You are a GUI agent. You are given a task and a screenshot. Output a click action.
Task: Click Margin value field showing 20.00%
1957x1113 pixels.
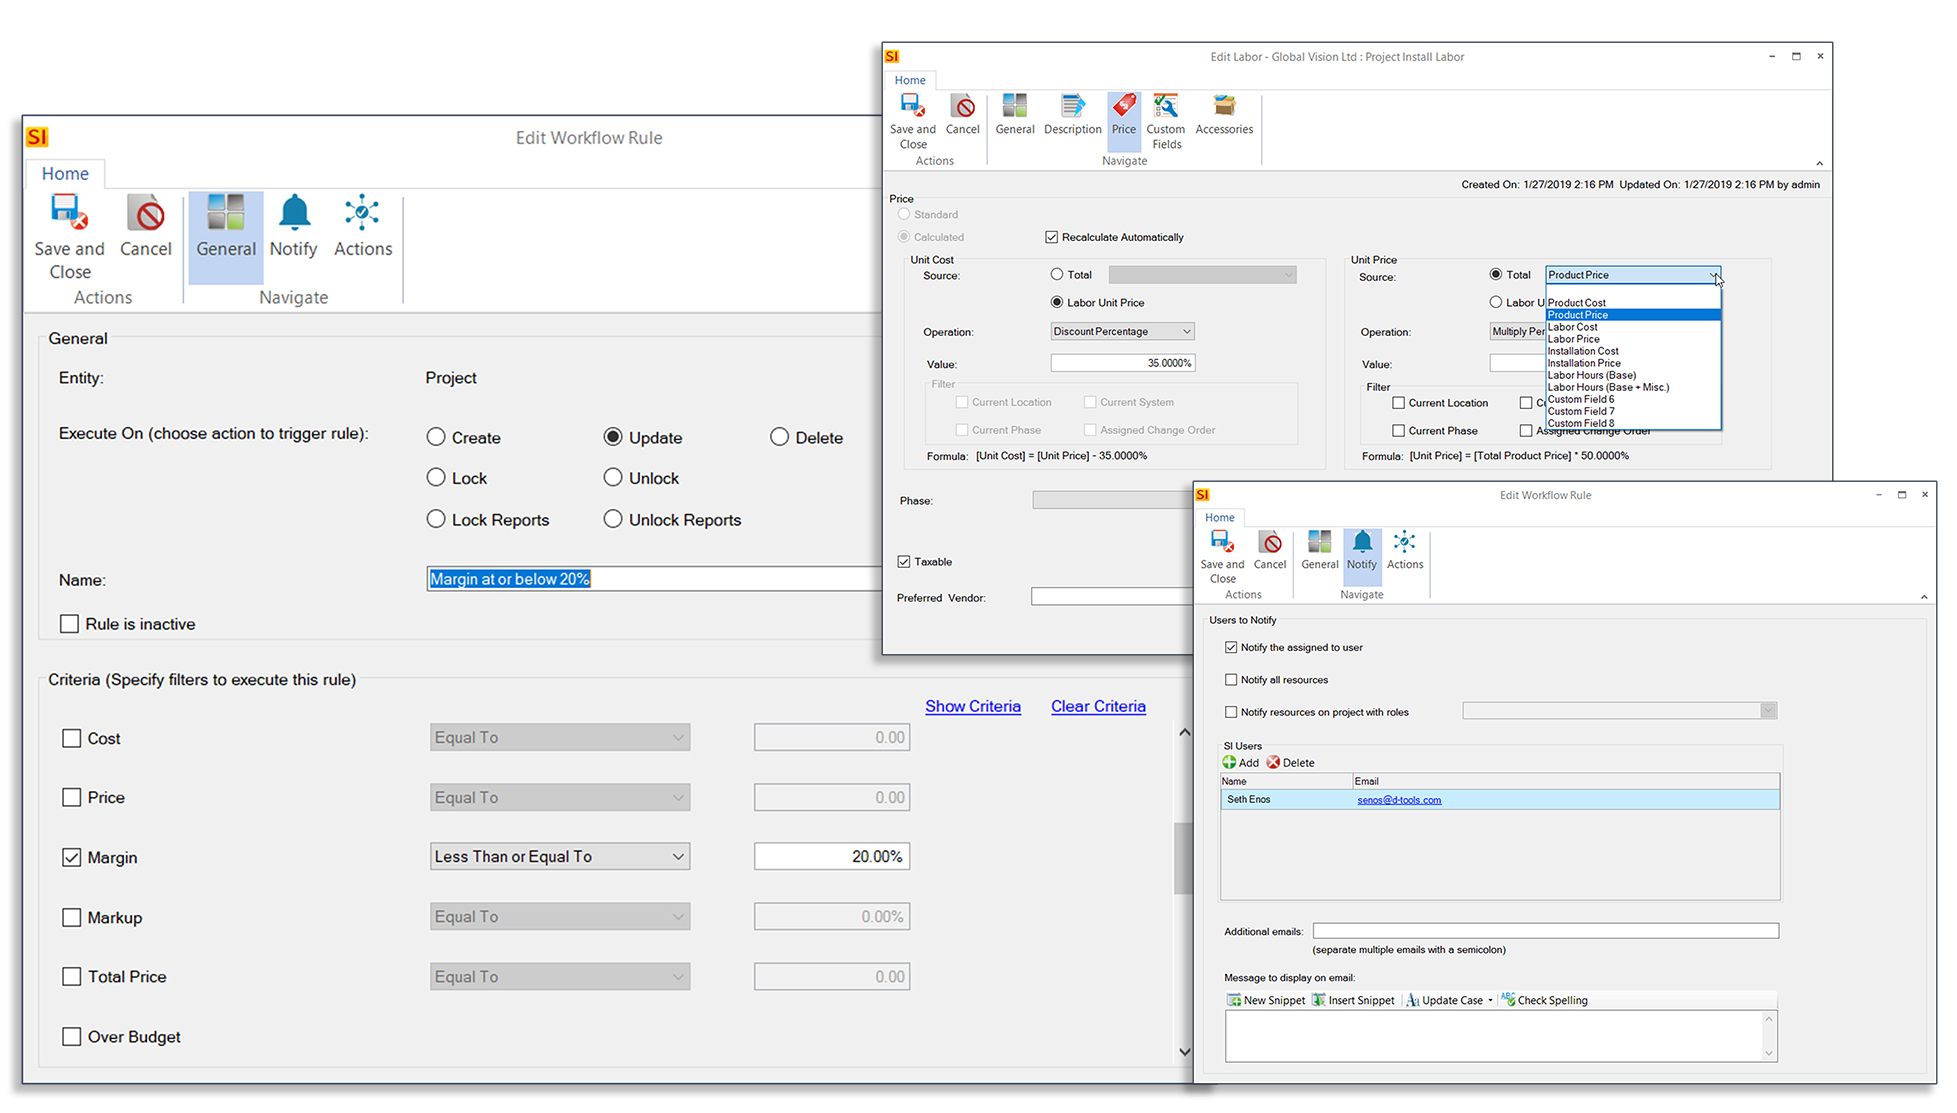coord(832,857)
